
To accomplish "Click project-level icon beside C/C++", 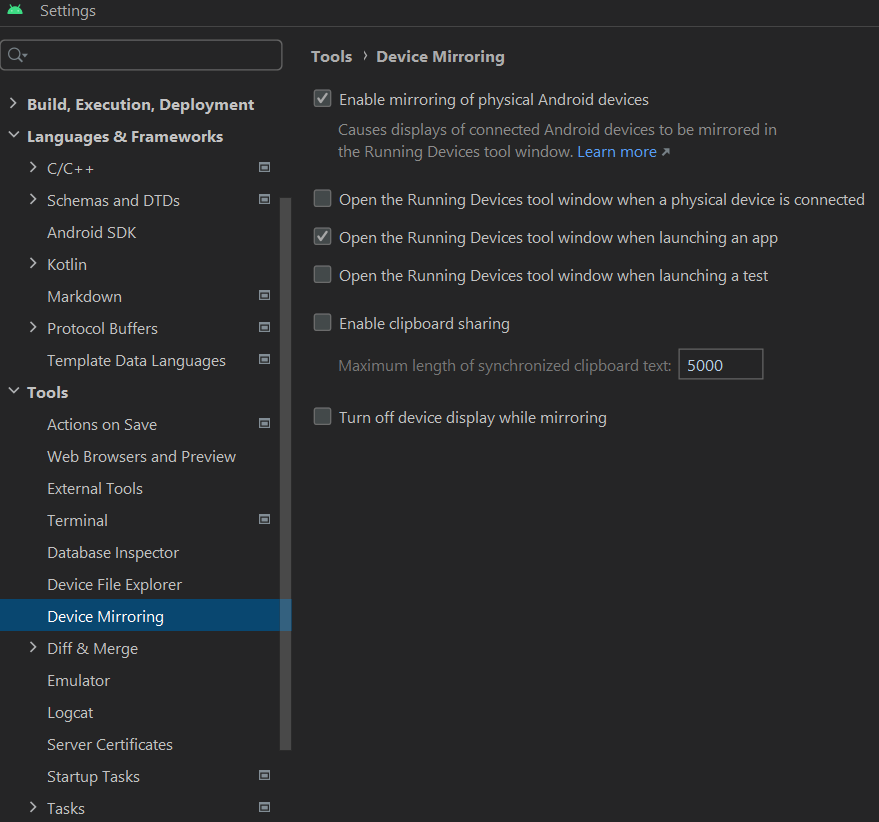I will [x=264, y=168].
